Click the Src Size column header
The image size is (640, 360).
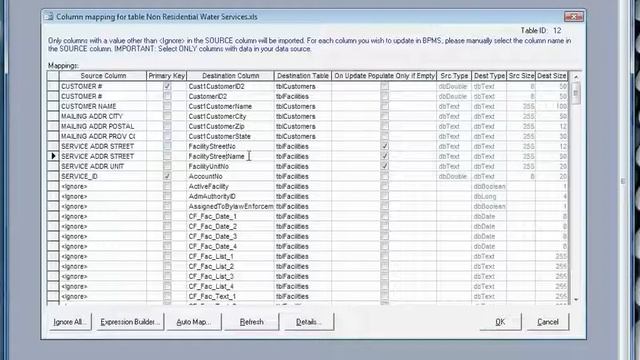tap(521, 76)
